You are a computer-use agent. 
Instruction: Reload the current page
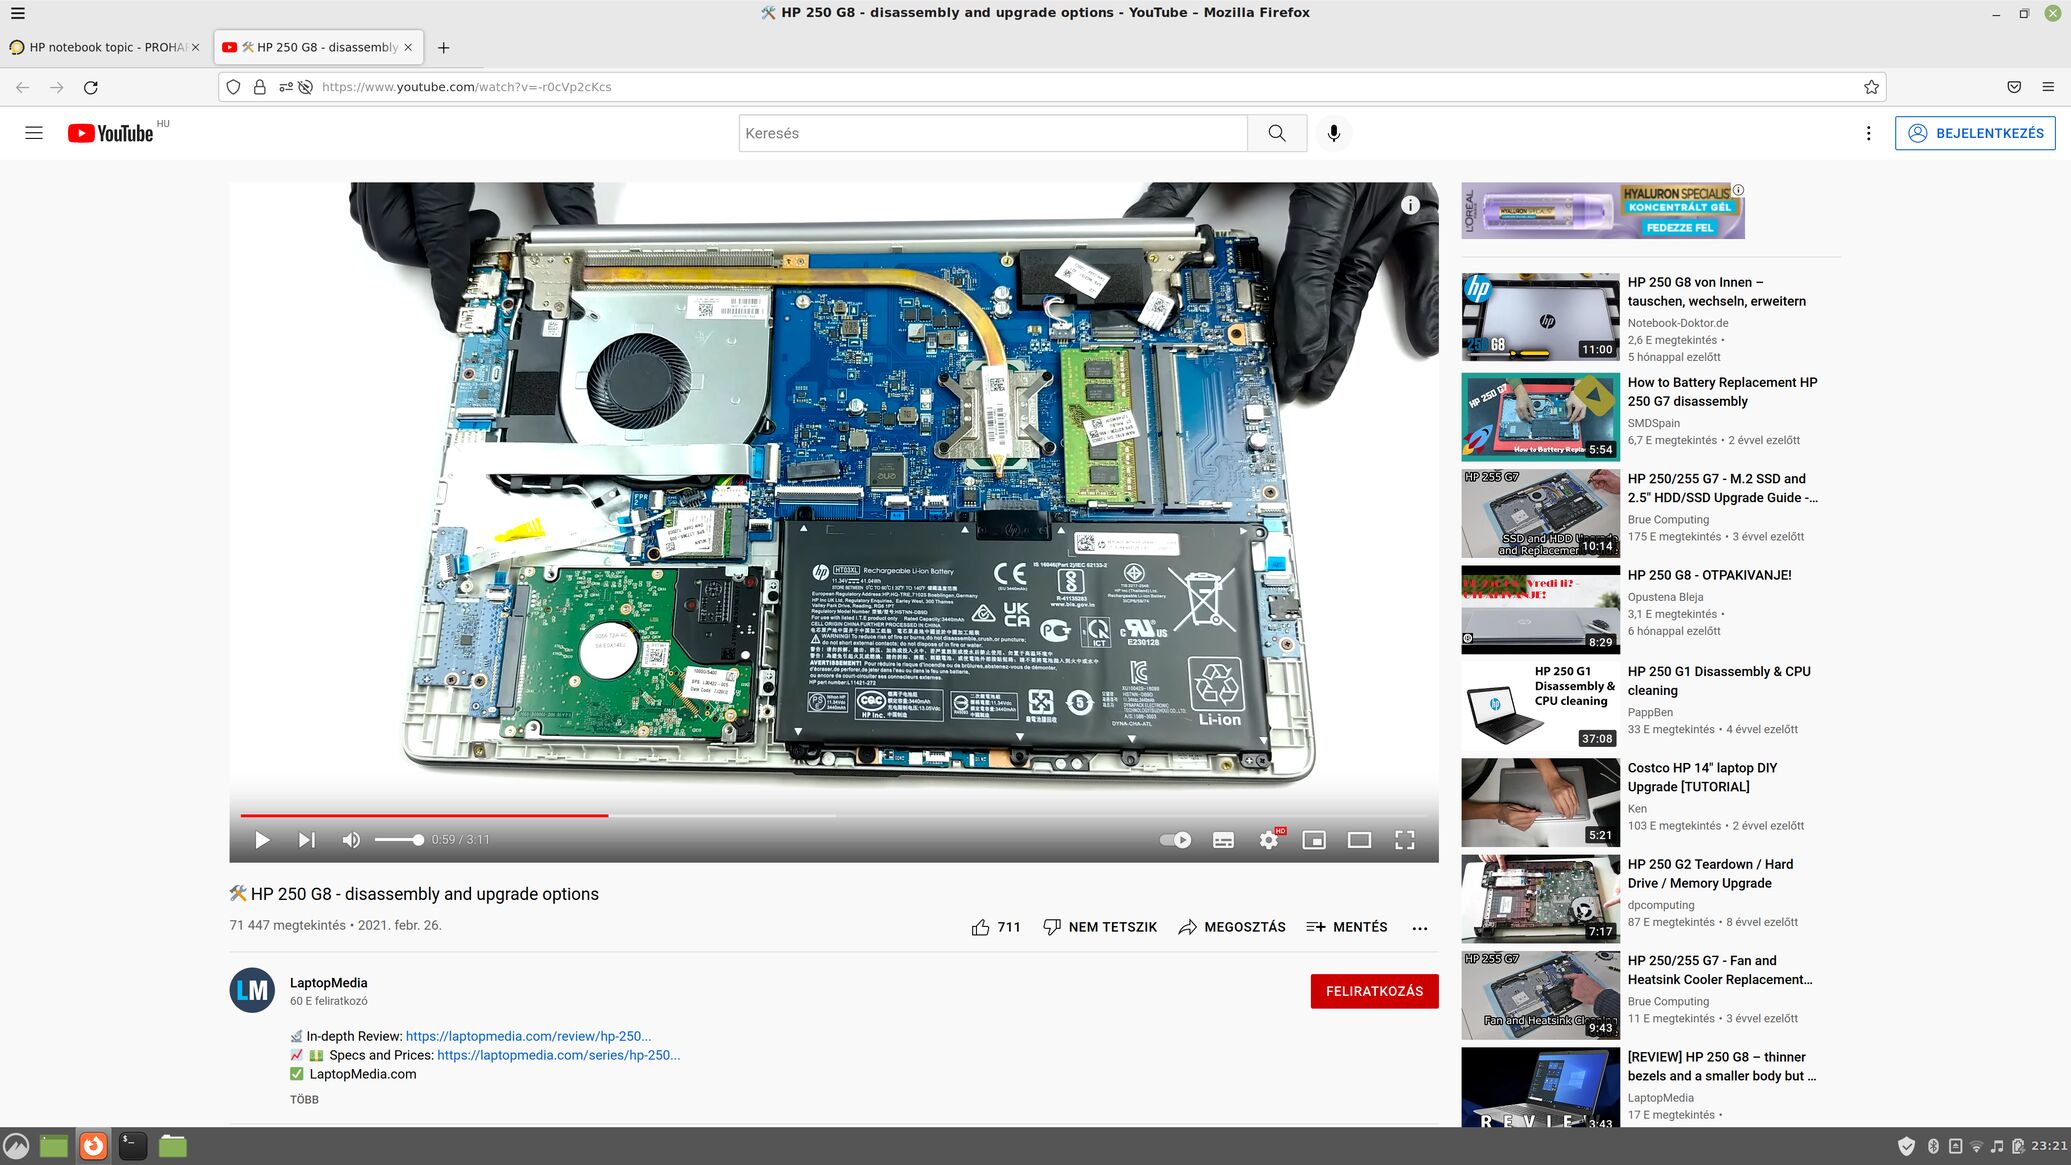point(90,87)
